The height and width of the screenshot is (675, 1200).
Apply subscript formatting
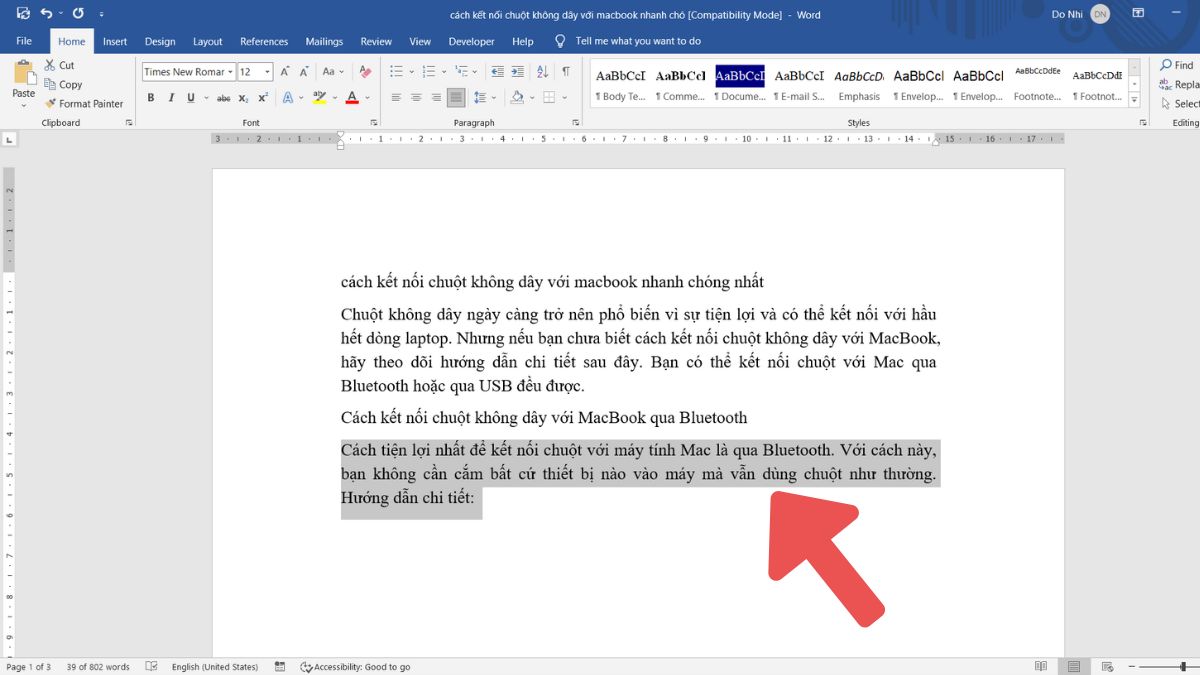point(244,98)
